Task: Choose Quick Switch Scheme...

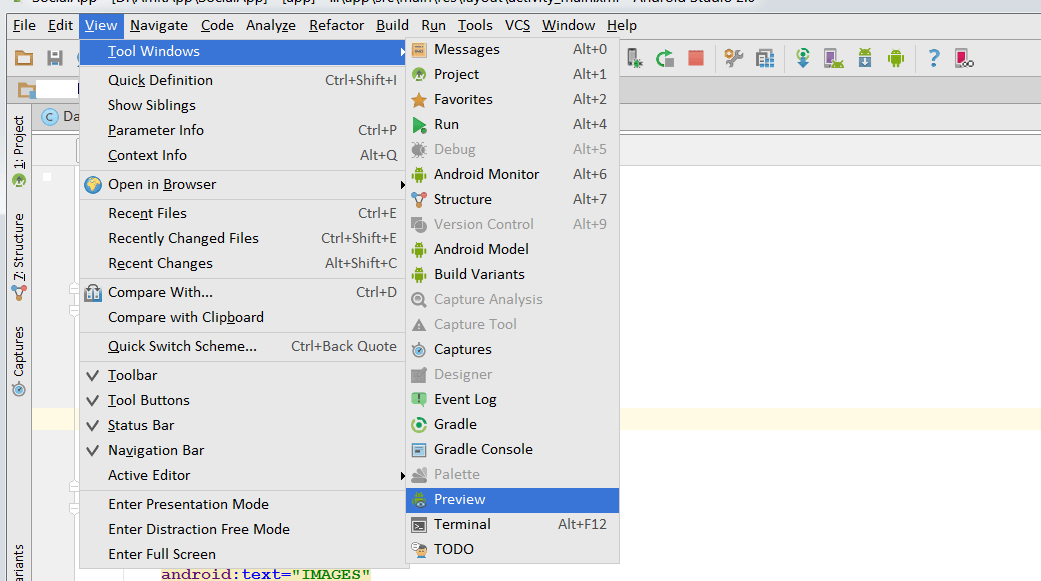Action: (x=243, y=347)
